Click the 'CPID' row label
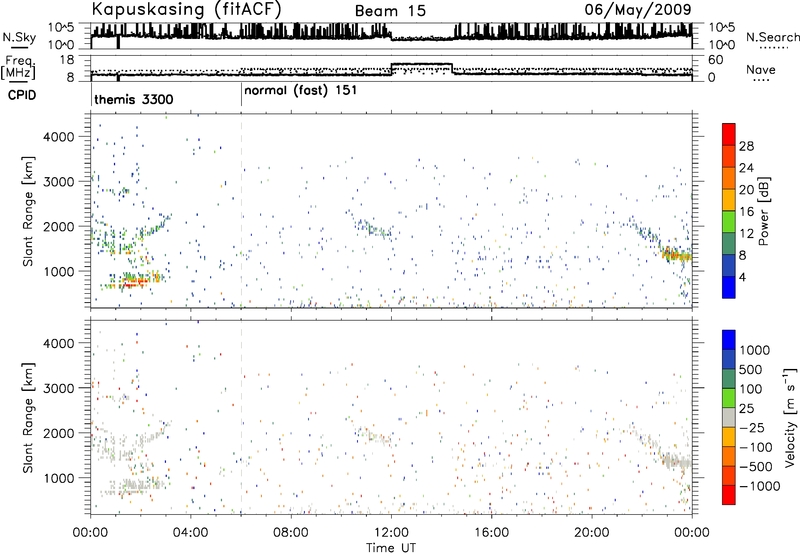This screenshot has height=554, width=800. point(21,95)
